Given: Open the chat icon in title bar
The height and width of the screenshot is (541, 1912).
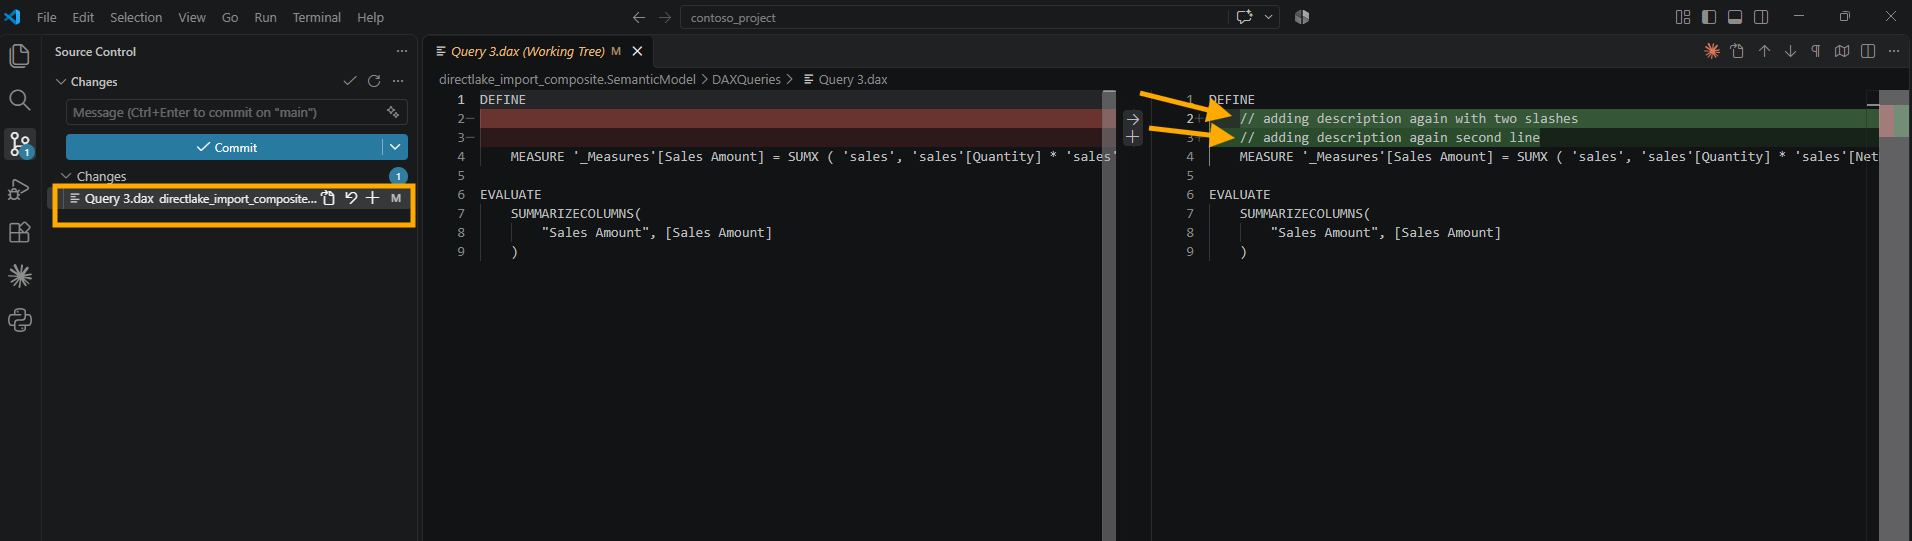Looking at the screenshot, I should click(1244, 17).
